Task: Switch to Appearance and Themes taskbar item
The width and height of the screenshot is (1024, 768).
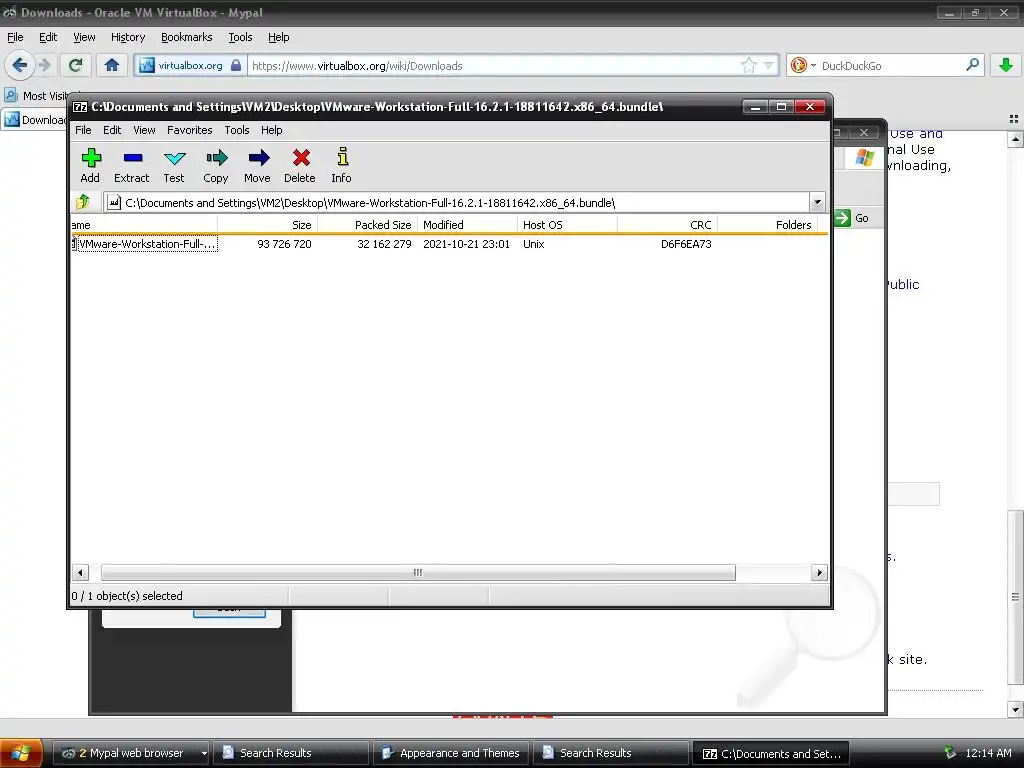Action: 452,753
